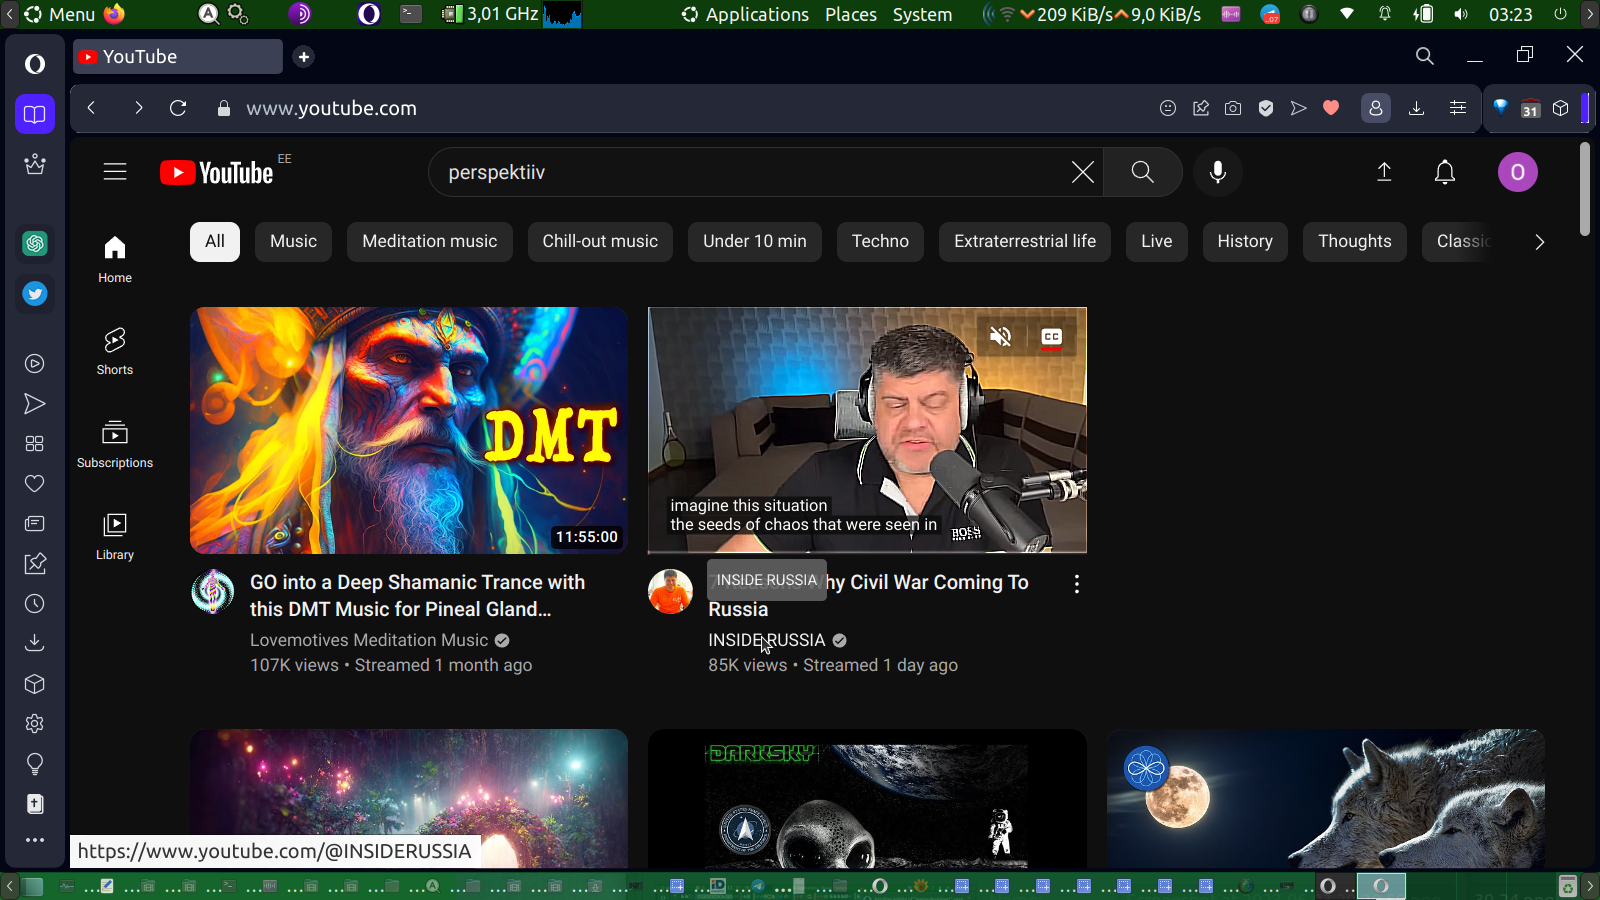This screenshot has width=1600, height=900.
Task: Unmute the INSIDE RUSSIA video preview
Action: click(1000, 337)
